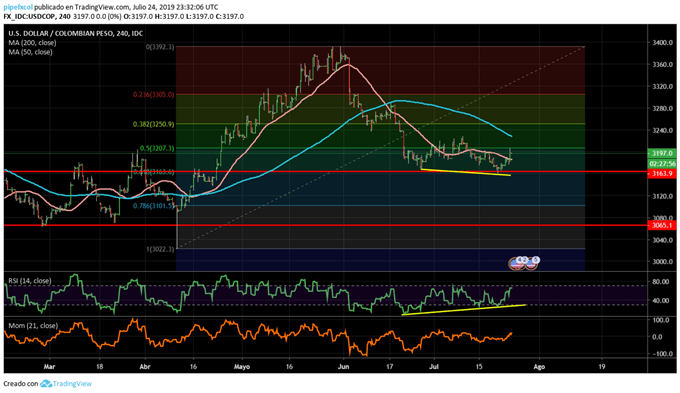Click the Mom (21, close) indicator label
The height and width of the screenshot is (393, 680).
point(33,325)
